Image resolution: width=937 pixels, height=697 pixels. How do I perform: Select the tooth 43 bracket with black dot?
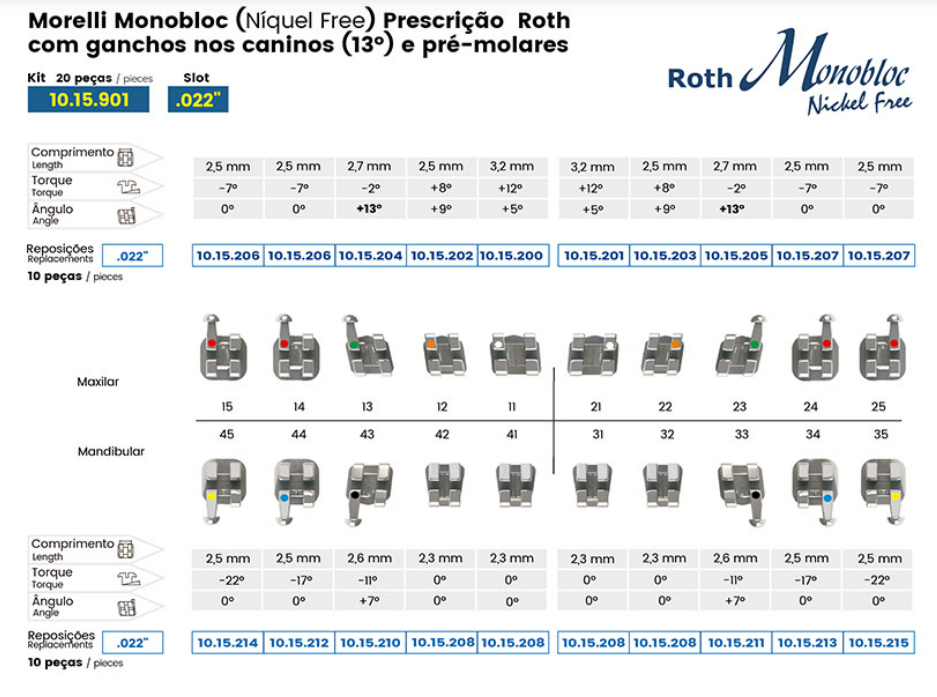368,494
